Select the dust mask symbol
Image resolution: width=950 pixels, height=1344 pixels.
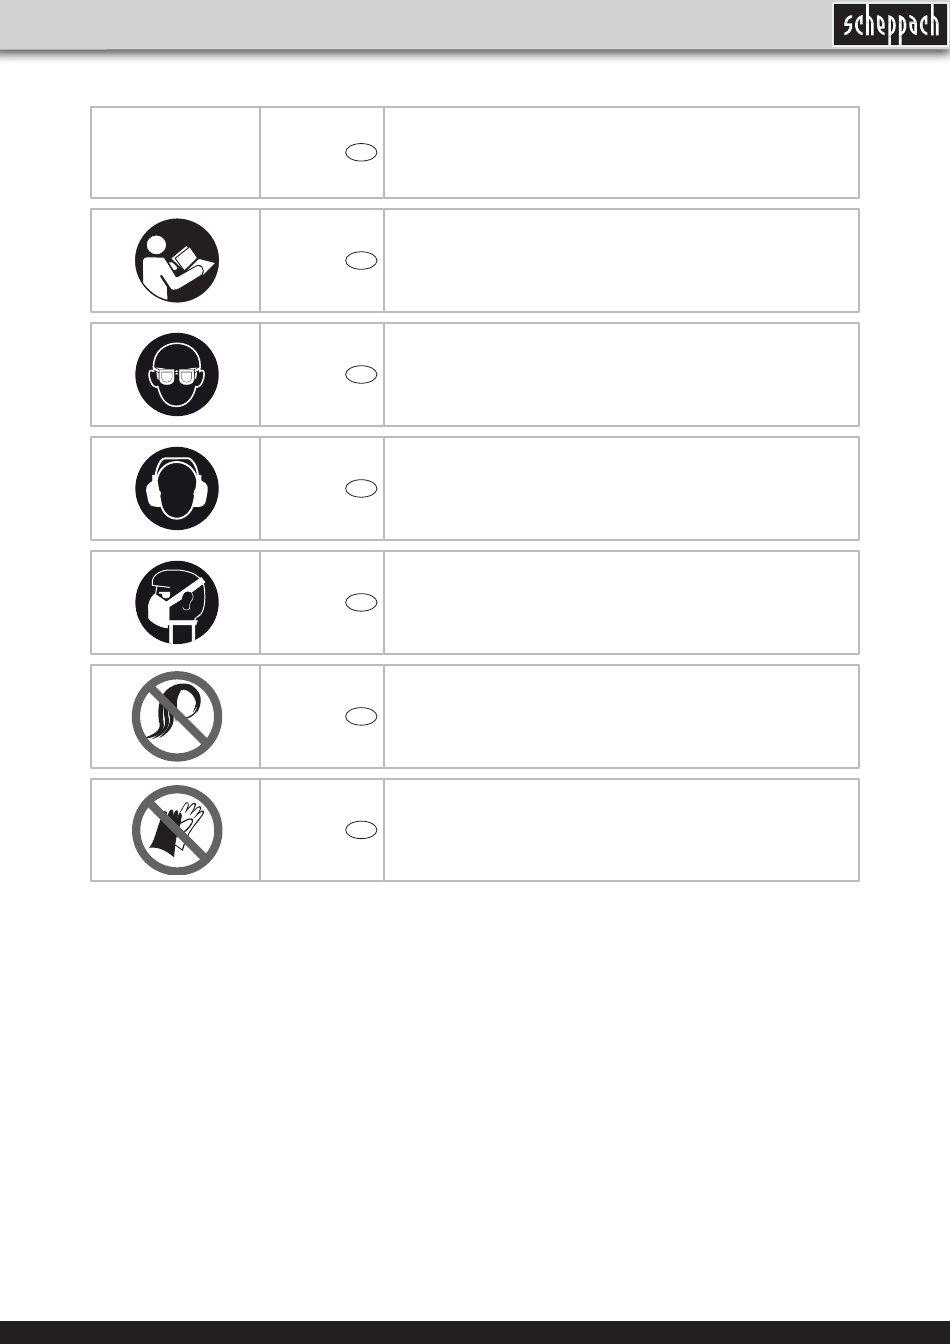(177, 603)
